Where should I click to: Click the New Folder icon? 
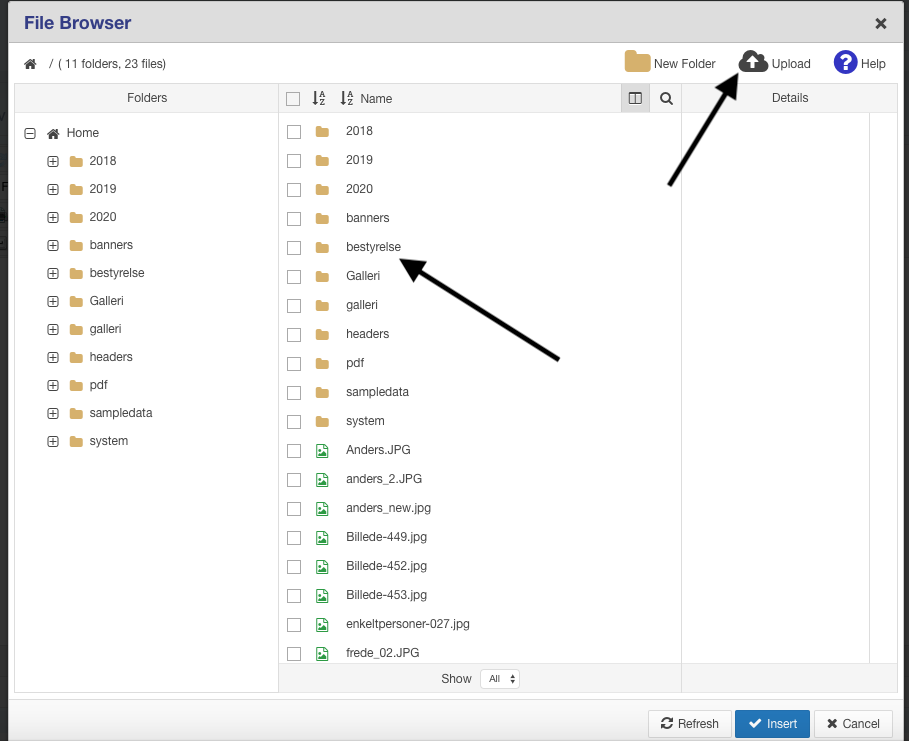pos(637,62)
